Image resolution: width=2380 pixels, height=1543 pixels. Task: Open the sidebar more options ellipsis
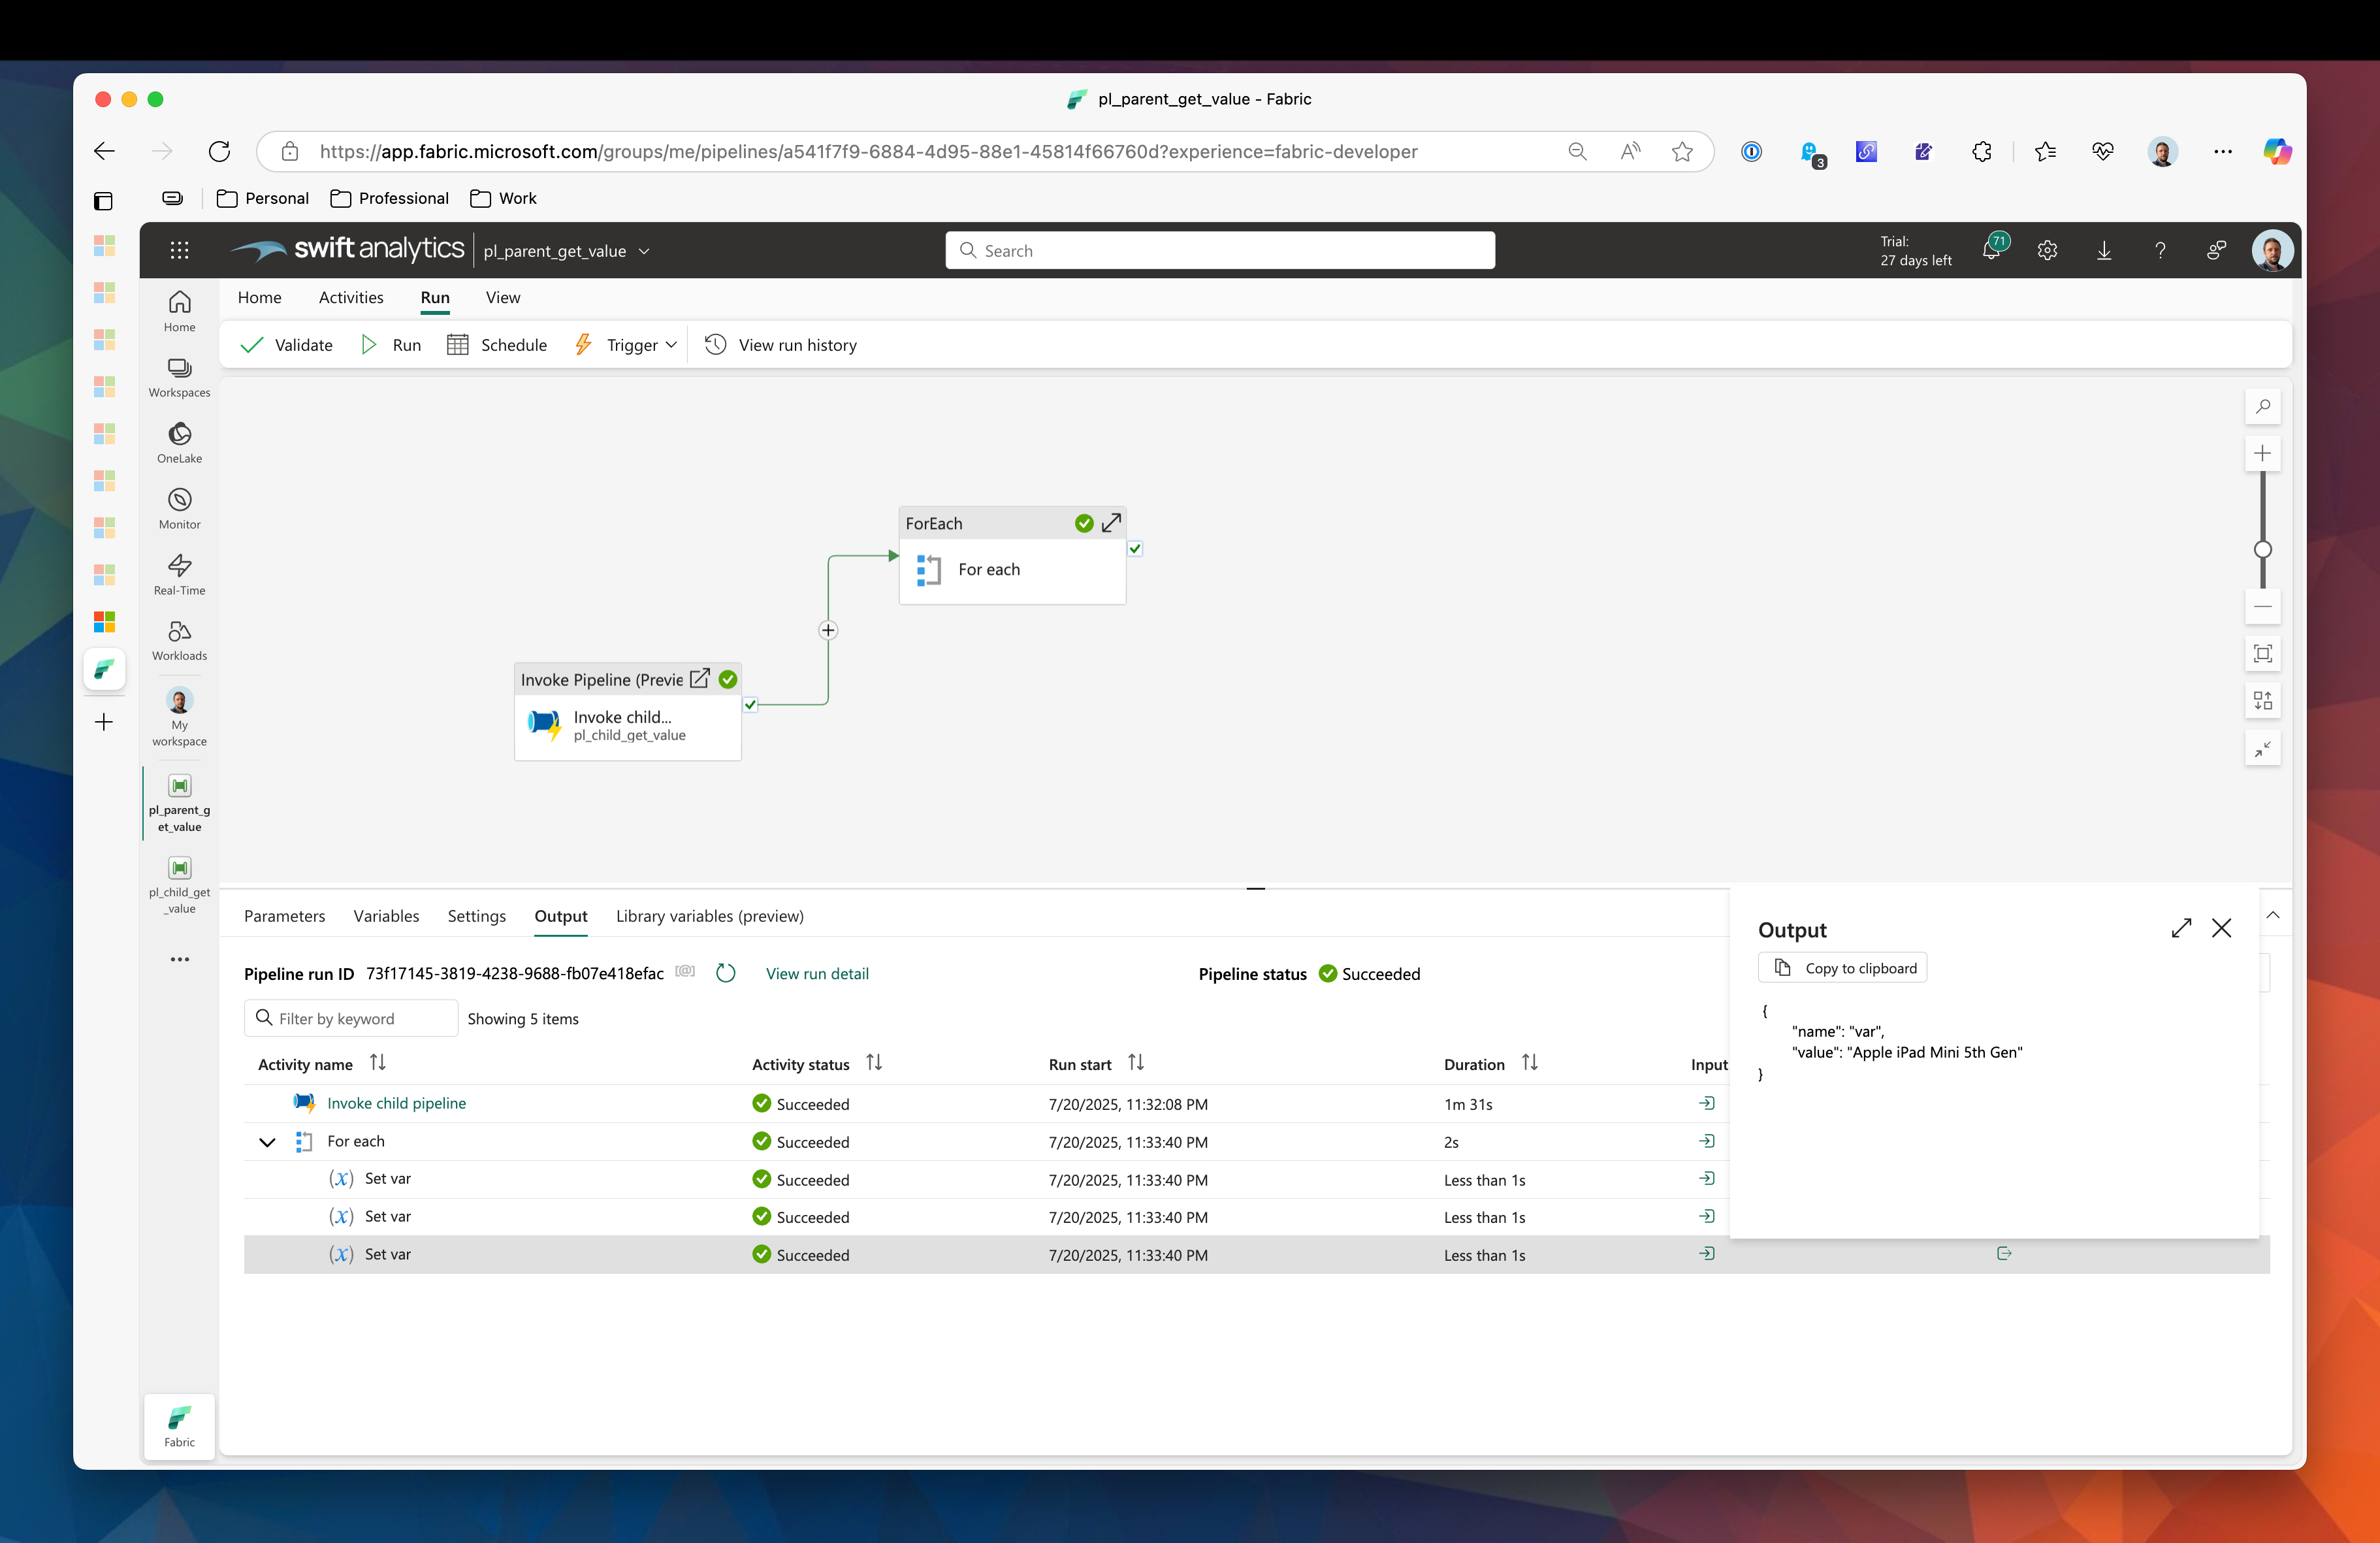[x=179, y=959]
